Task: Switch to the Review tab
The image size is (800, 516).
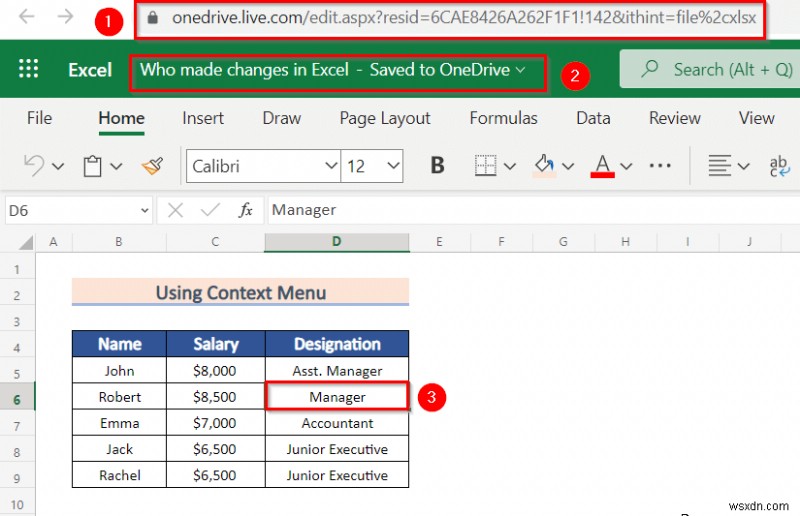Action: pos(674,118)
